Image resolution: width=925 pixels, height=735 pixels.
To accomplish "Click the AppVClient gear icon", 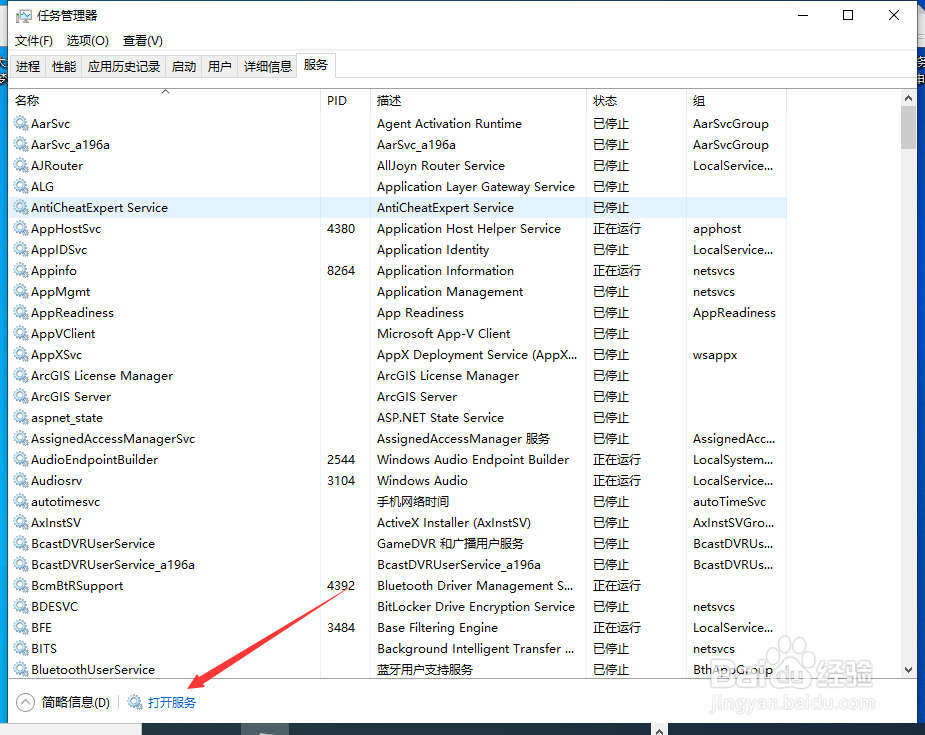I will [21, 333].
